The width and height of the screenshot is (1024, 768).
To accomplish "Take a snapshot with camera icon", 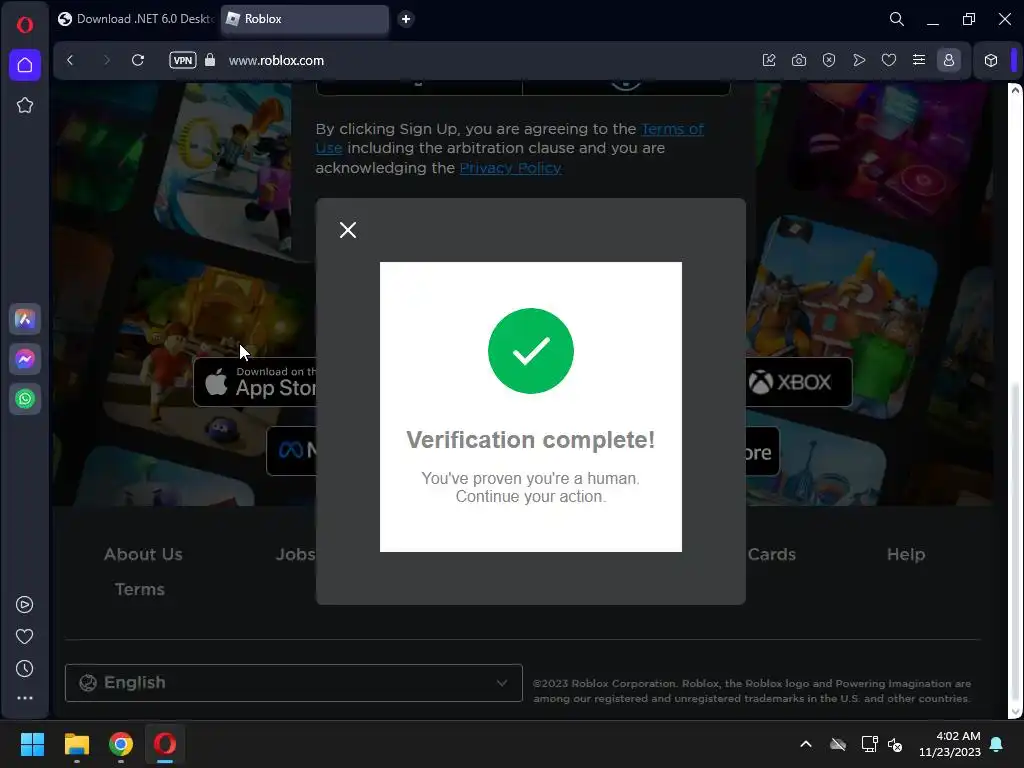I will [x=799, y=60].
